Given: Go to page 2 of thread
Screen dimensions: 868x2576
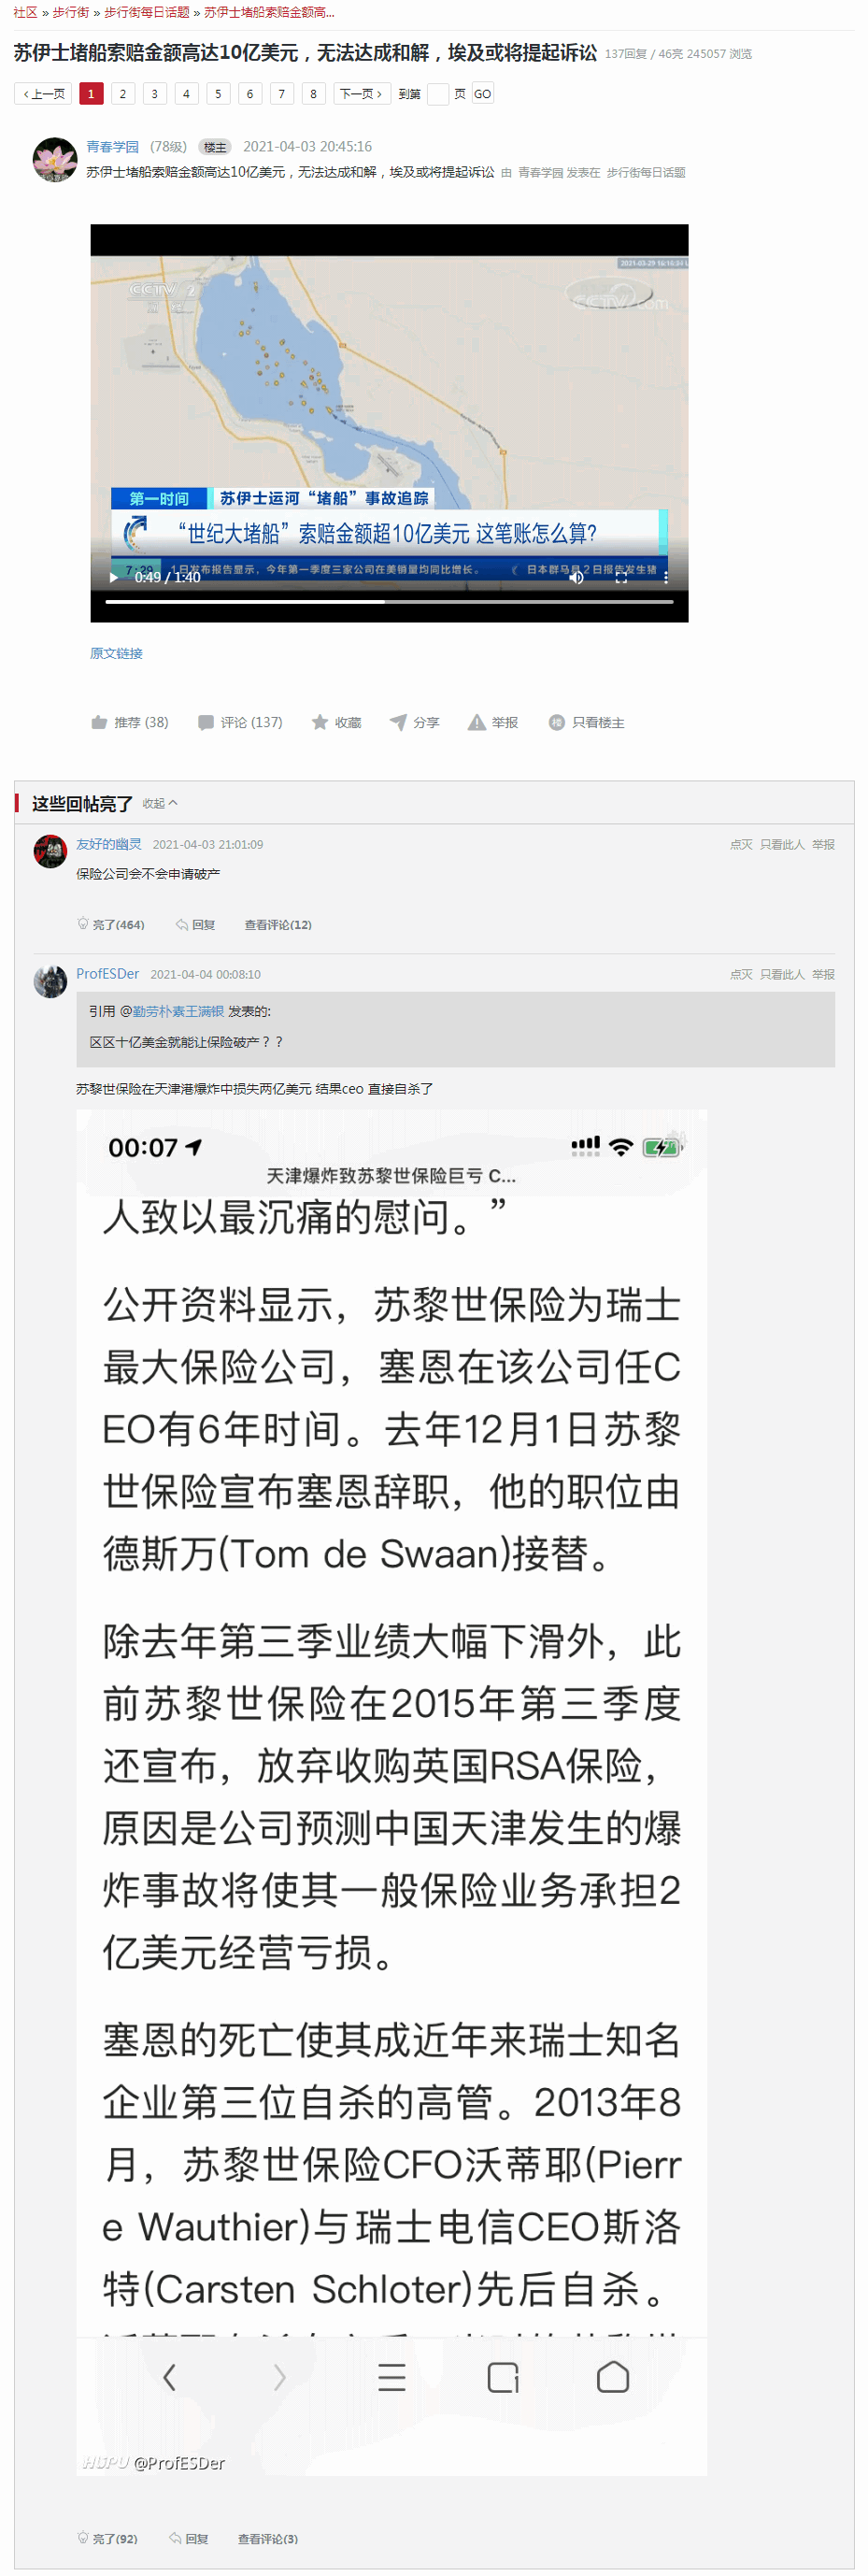Looking at the screenshot, I should click(123, 94).
